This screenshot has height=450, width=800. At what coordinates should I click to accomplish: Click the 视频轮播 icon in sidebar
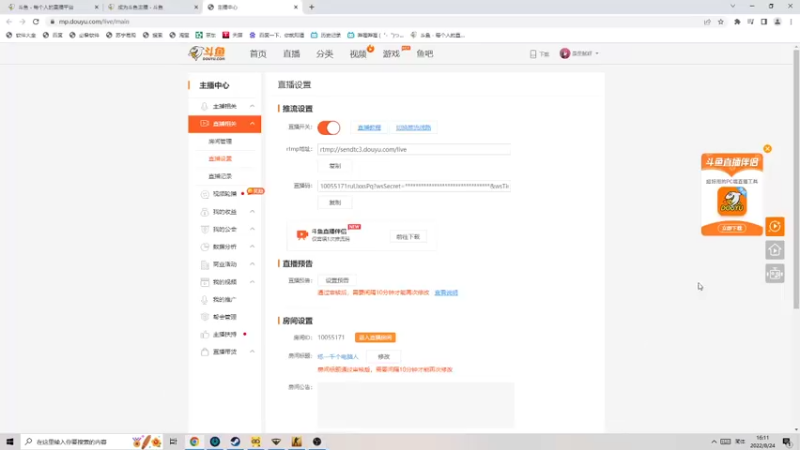205,194
